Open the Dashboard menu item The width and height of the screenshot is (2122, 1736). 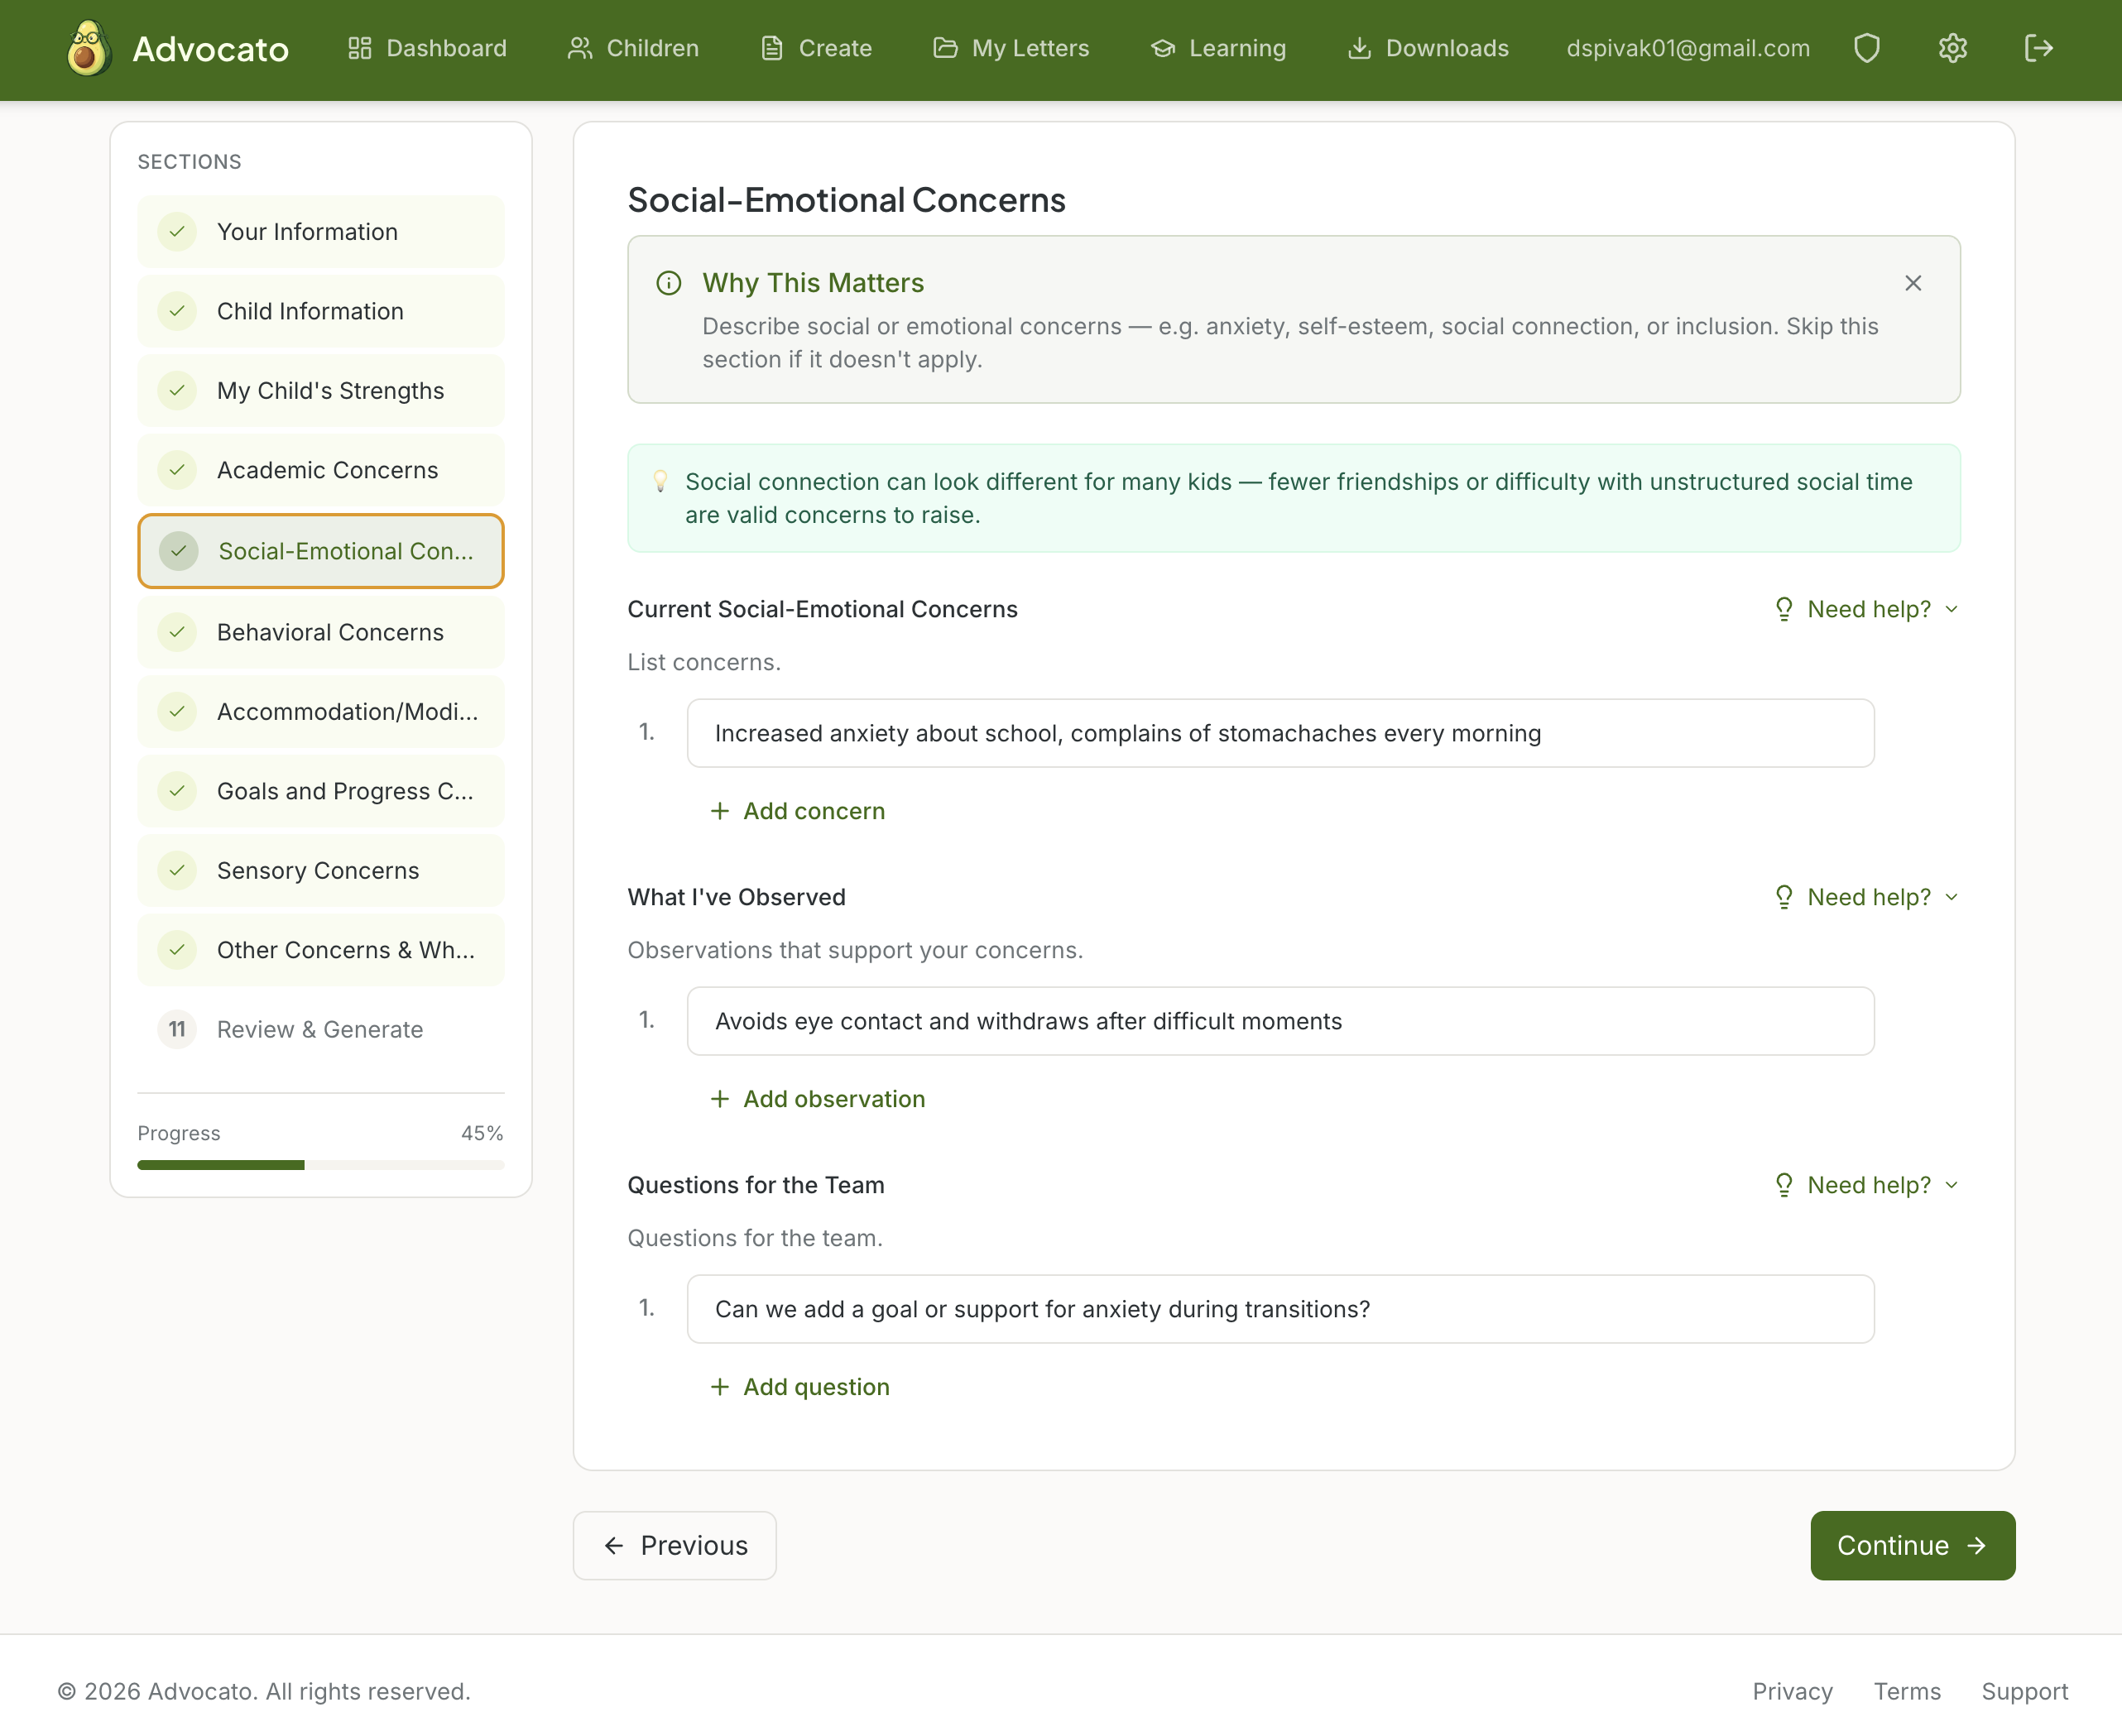click(427, 48)
